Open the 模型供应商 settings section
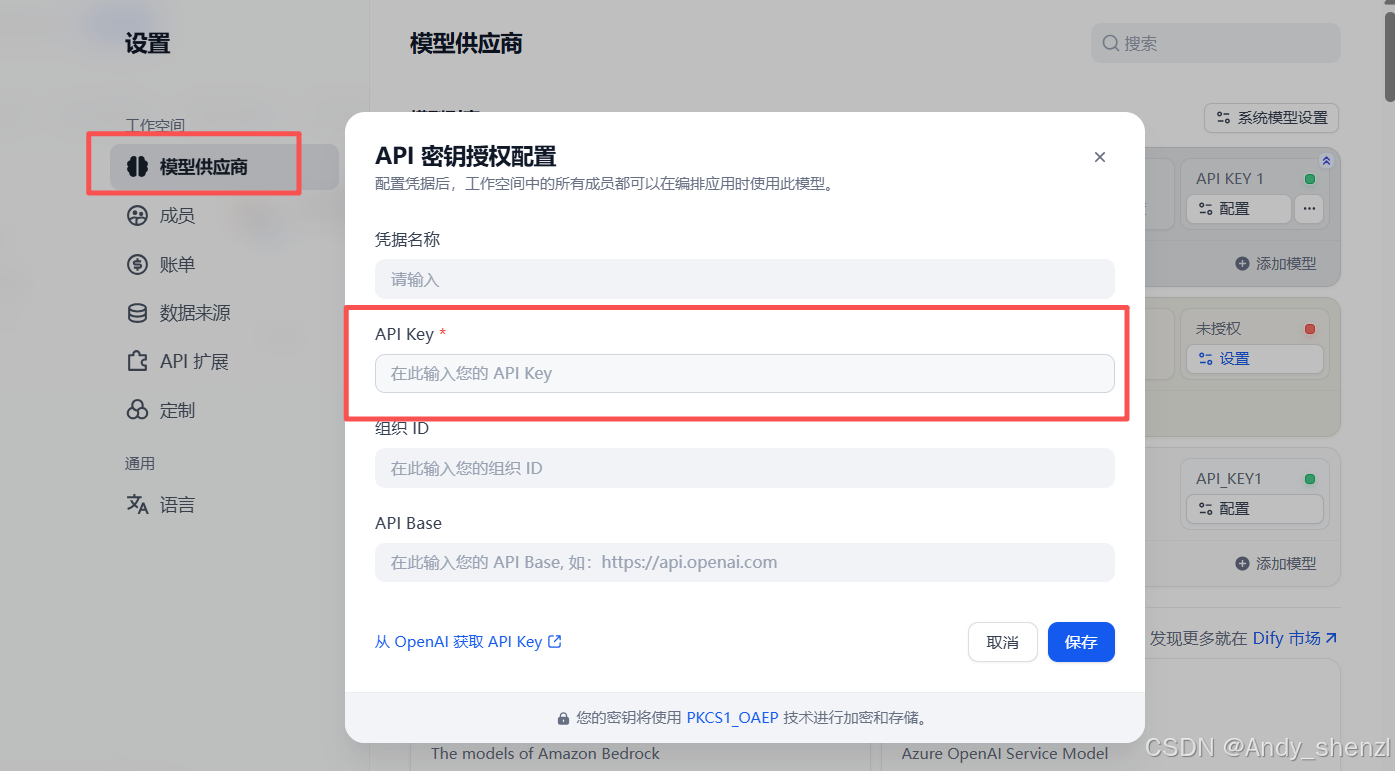This screenshot has width=1395, height=771. click(x=224, y=167)
